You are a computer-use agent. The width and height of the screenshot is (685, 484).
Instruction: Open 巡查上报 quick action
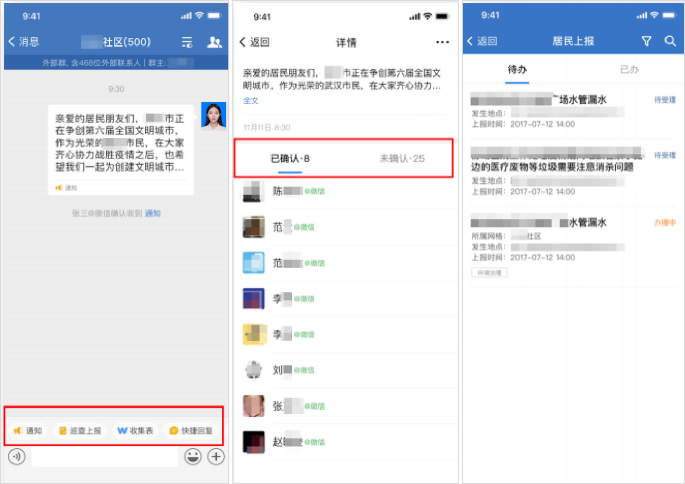(78, 430)
